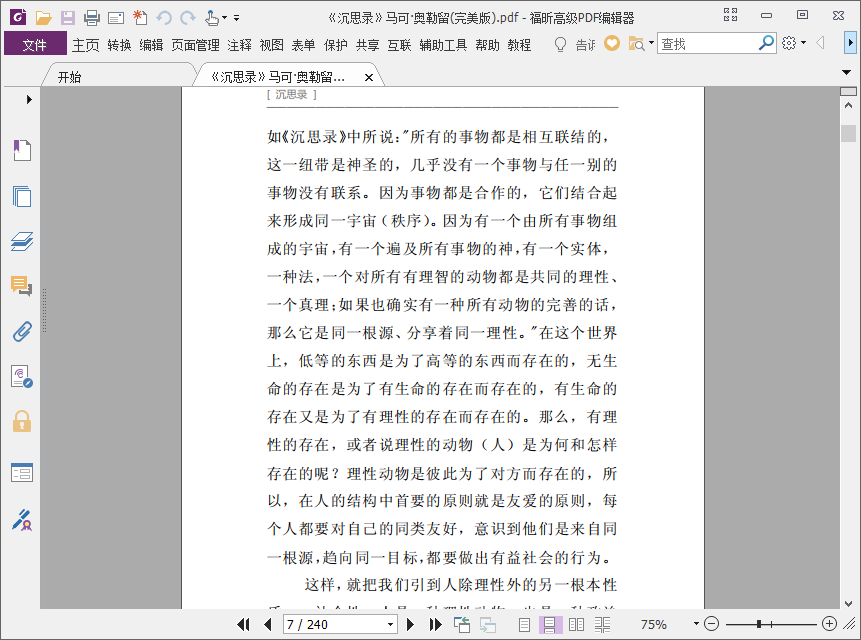Open the 注释 ribbon tab
This screenshot has height=640, width=861.
(x=239, y=44)
